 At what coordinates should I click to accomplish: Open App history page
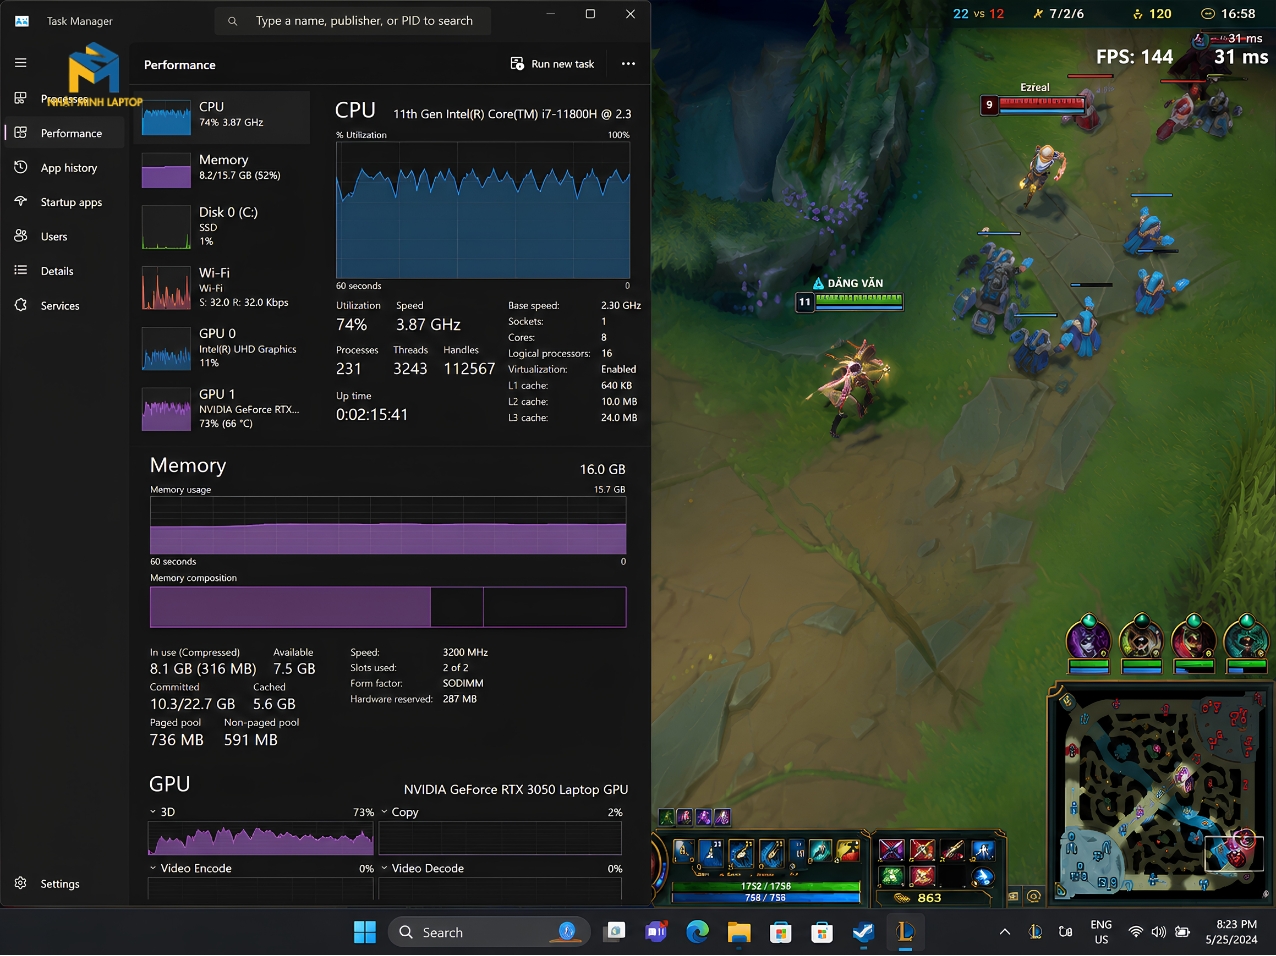point(64,168)
